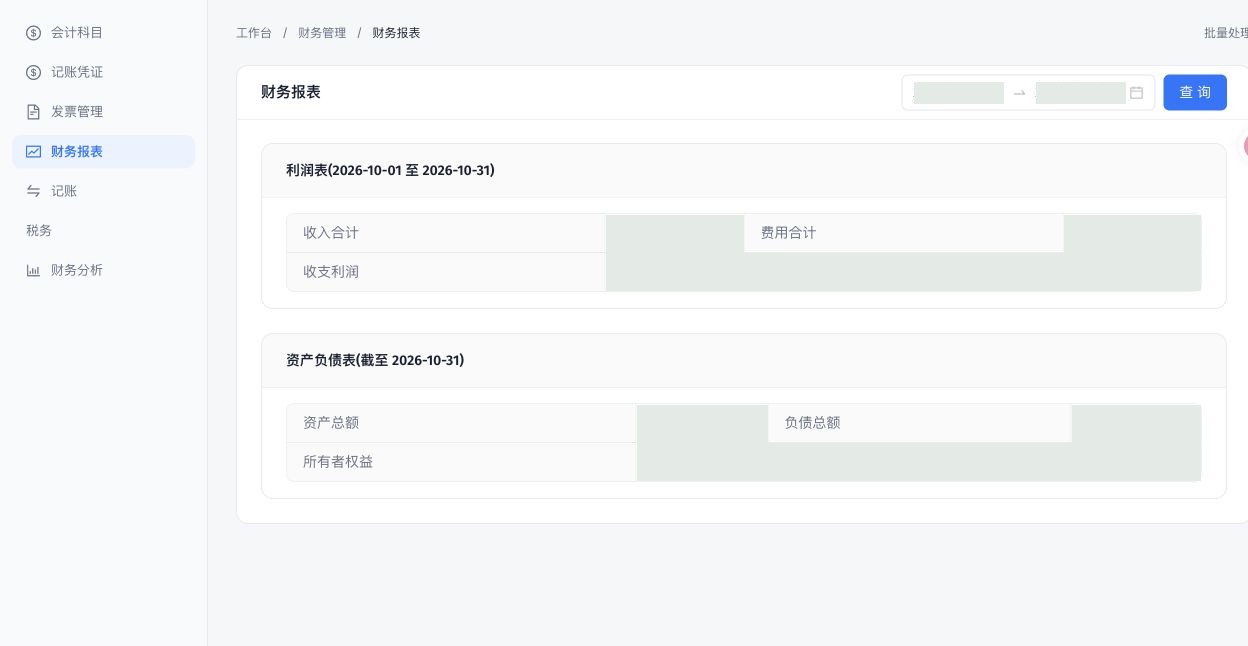Viewport: 1248px width, 646px height.
Task: Click the 资产负债表(截至 2026-10-31) heading
Action: [x=375, y=360]
